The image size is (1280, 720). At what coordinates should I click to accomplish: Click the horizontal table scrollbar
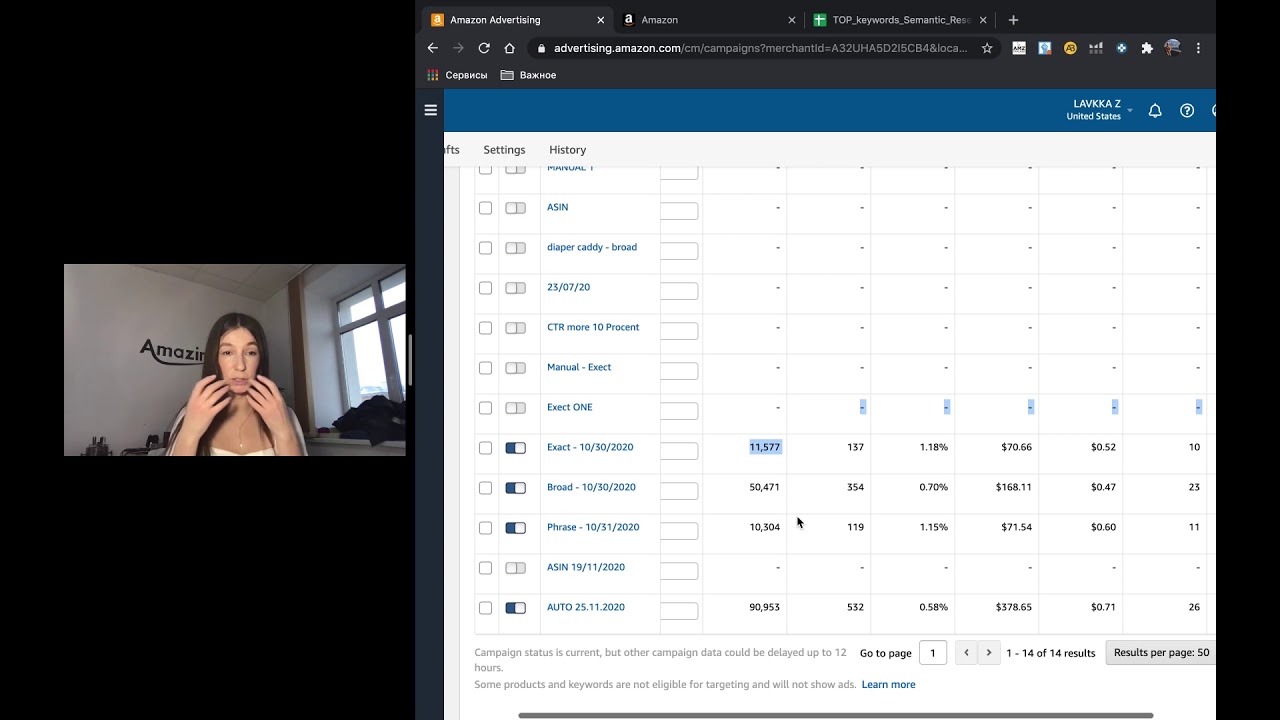pos(835,715)
